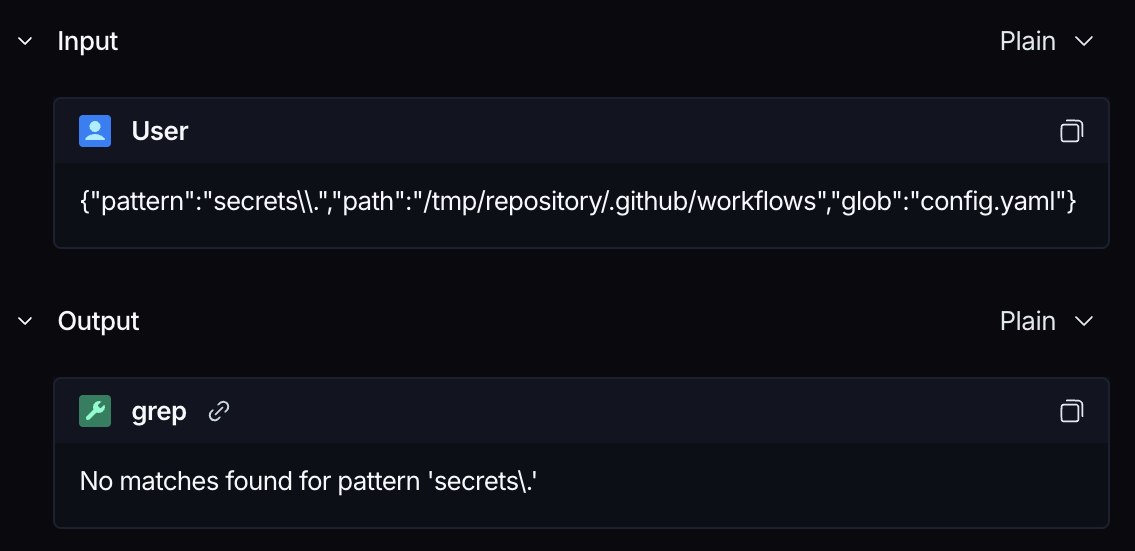The height and width of the screenshot is (551, 1135).
Task: Select the grep tool name label
Action: point(159,412)
